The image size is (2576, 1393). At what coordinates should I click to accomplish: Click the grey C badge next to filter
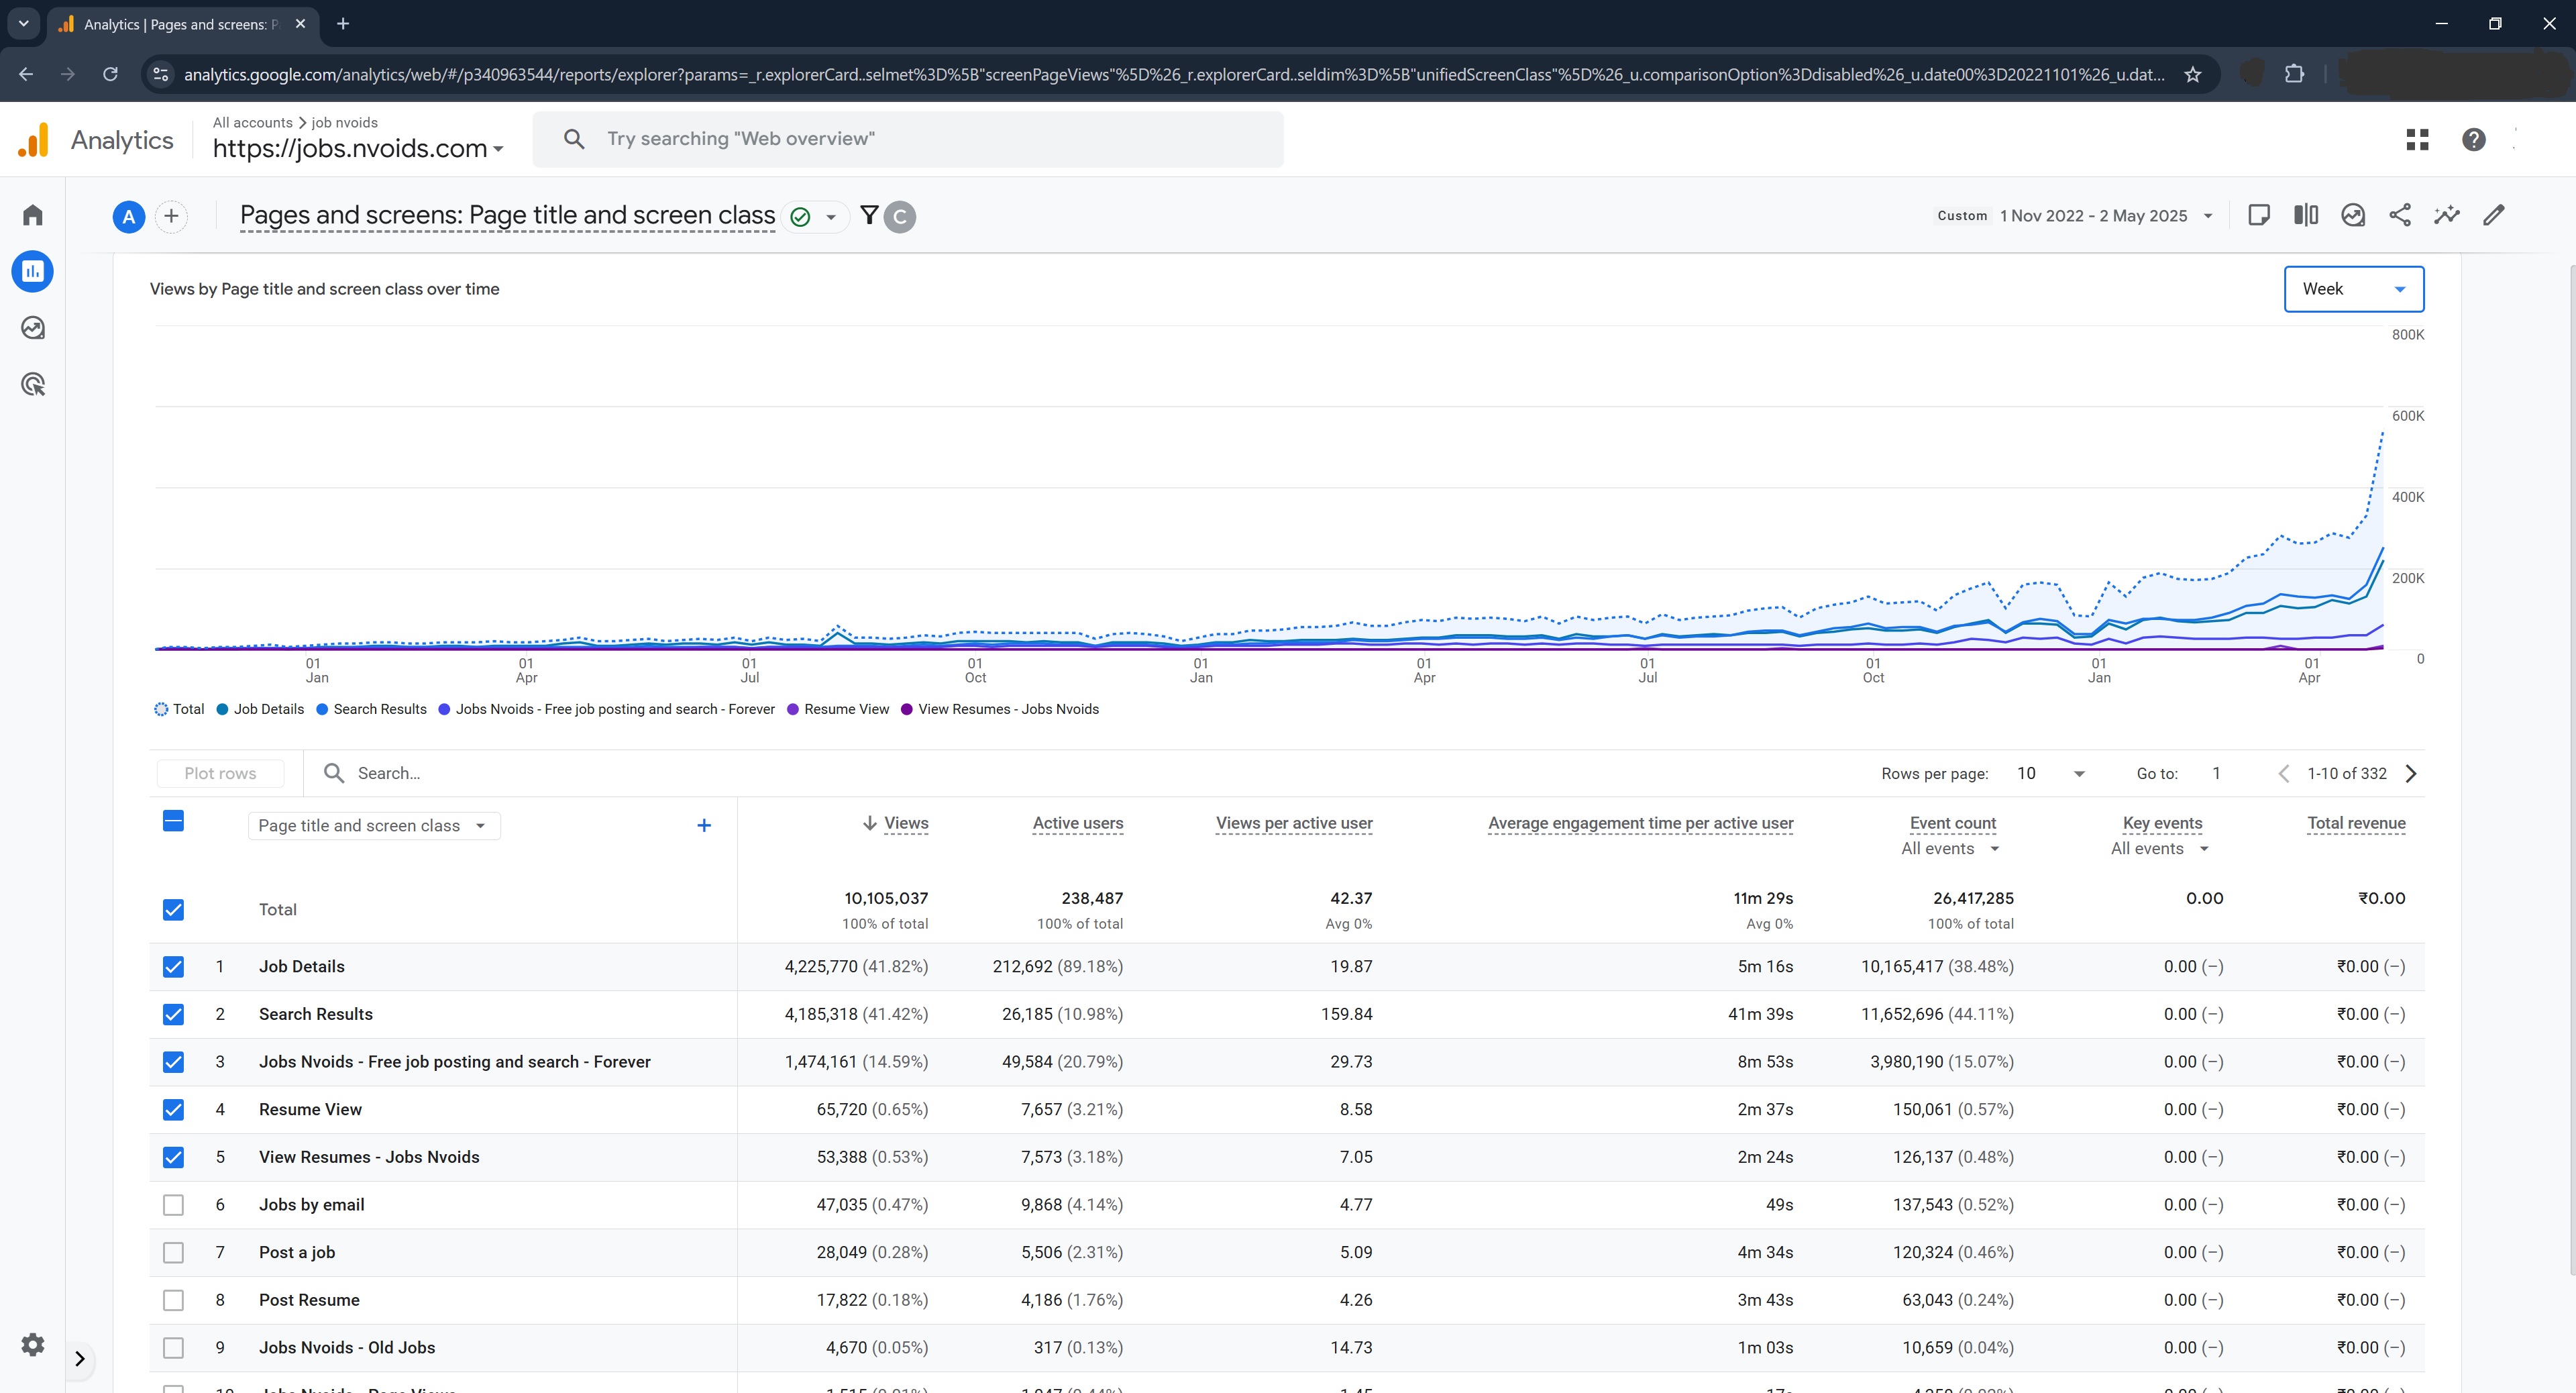tap(900, 216)
